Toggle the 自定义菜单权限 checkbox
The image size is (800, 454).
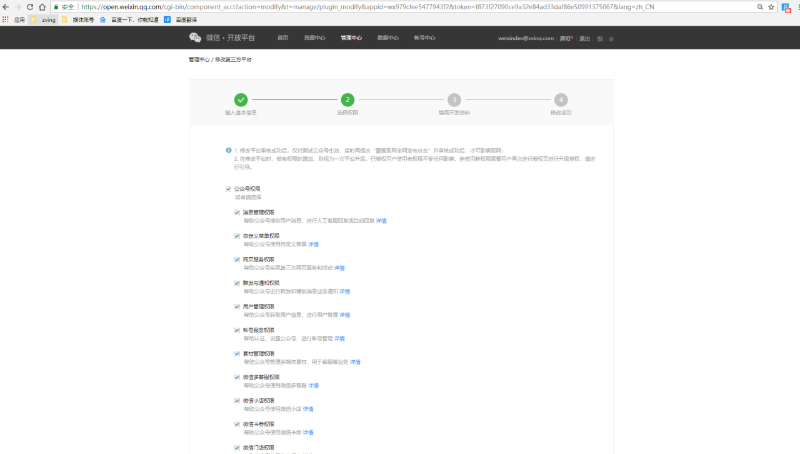click(x=237, y=236)
